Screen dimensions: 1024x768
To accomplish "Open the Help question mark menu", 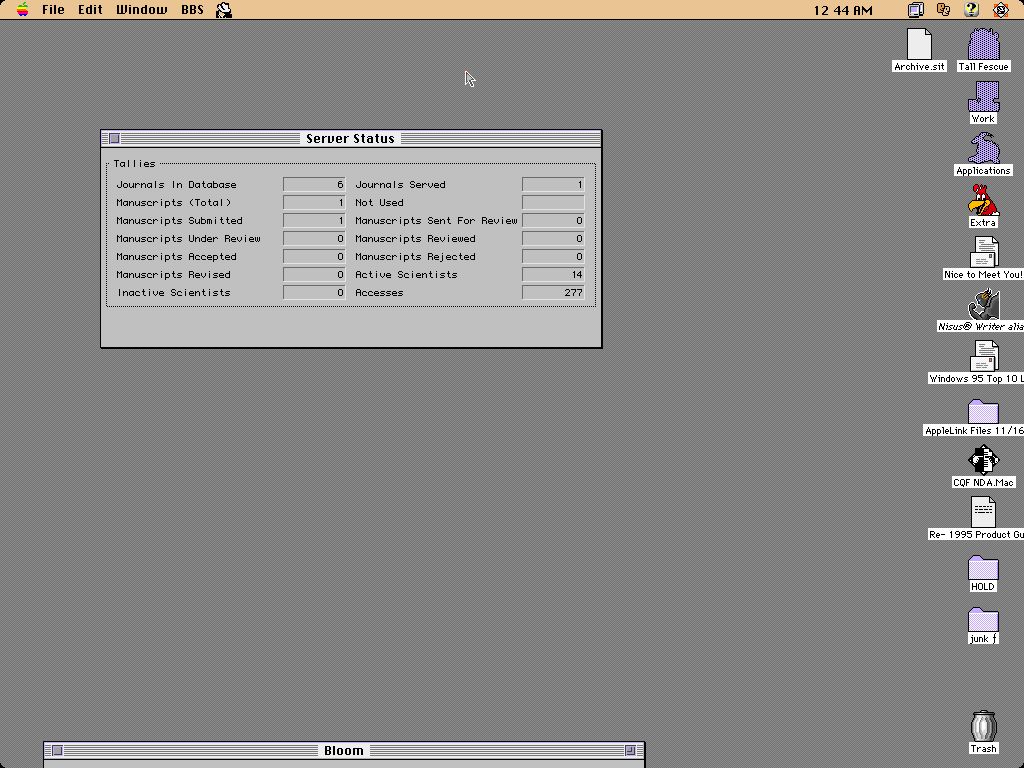I will pos(970,10).
